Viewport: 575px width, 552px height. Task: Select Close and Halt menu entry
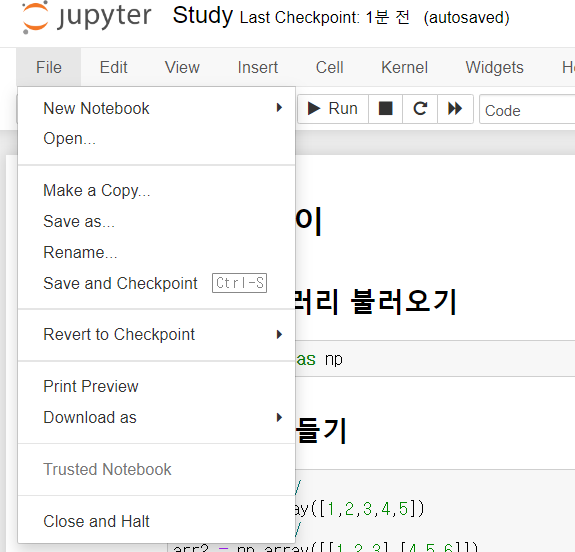coord(157,521)
